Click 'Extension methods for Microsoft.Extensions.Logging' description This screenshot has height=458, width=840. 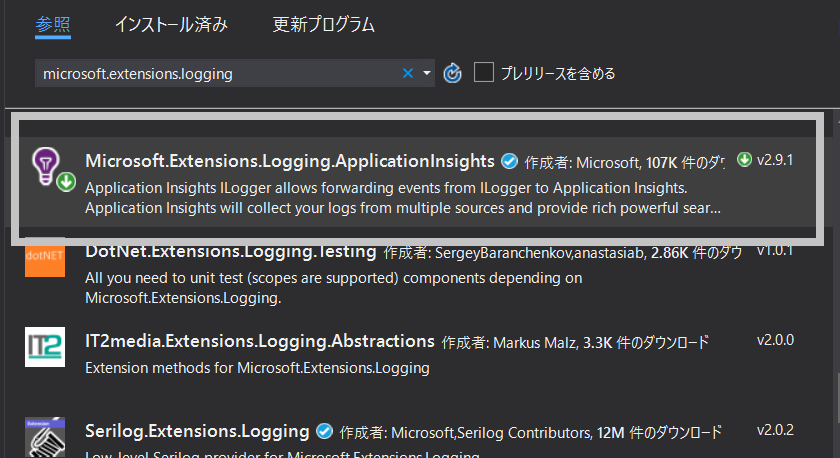coord(257,368)
